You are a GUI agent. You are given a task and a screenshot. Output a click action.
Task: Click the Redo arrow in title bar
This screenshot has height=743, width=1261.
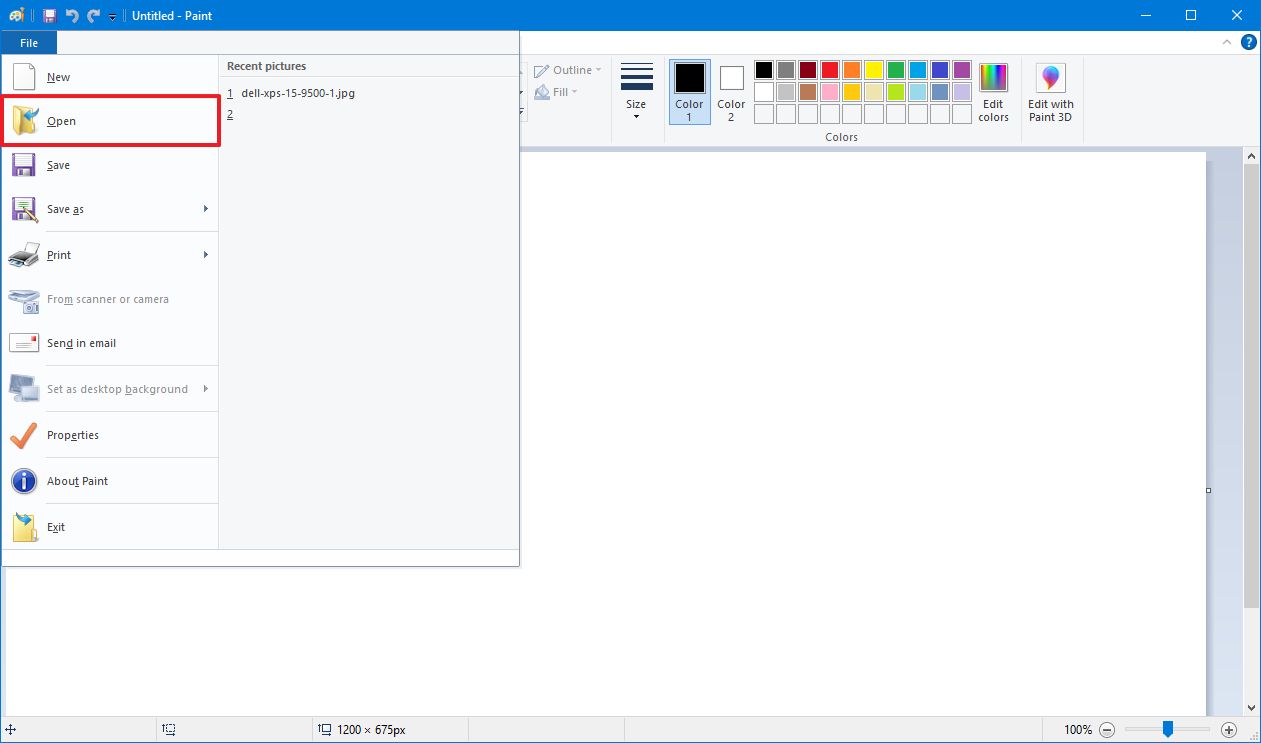[x=93, y=16]
